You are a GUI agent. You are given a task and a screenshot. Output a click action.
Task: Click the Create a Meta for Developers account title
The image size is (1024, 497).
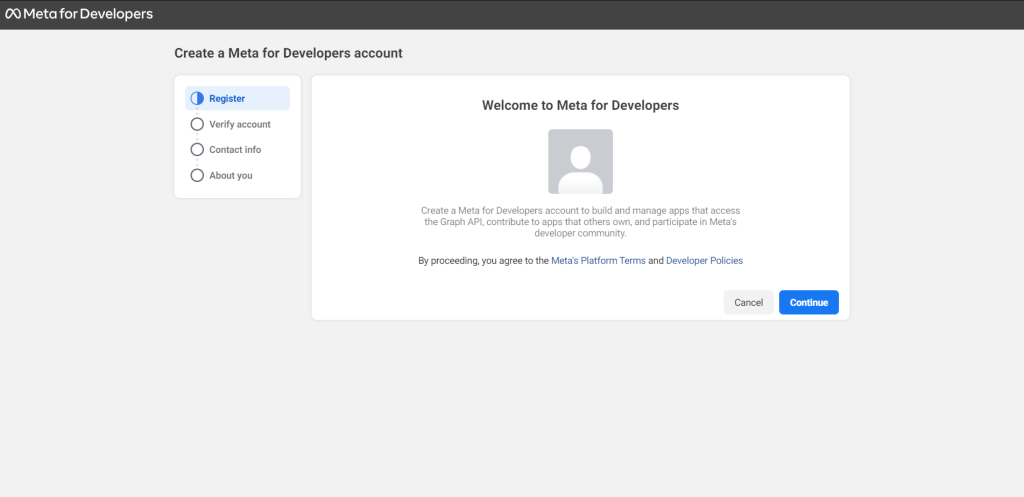pyautogui.click(x=288, y=54)
